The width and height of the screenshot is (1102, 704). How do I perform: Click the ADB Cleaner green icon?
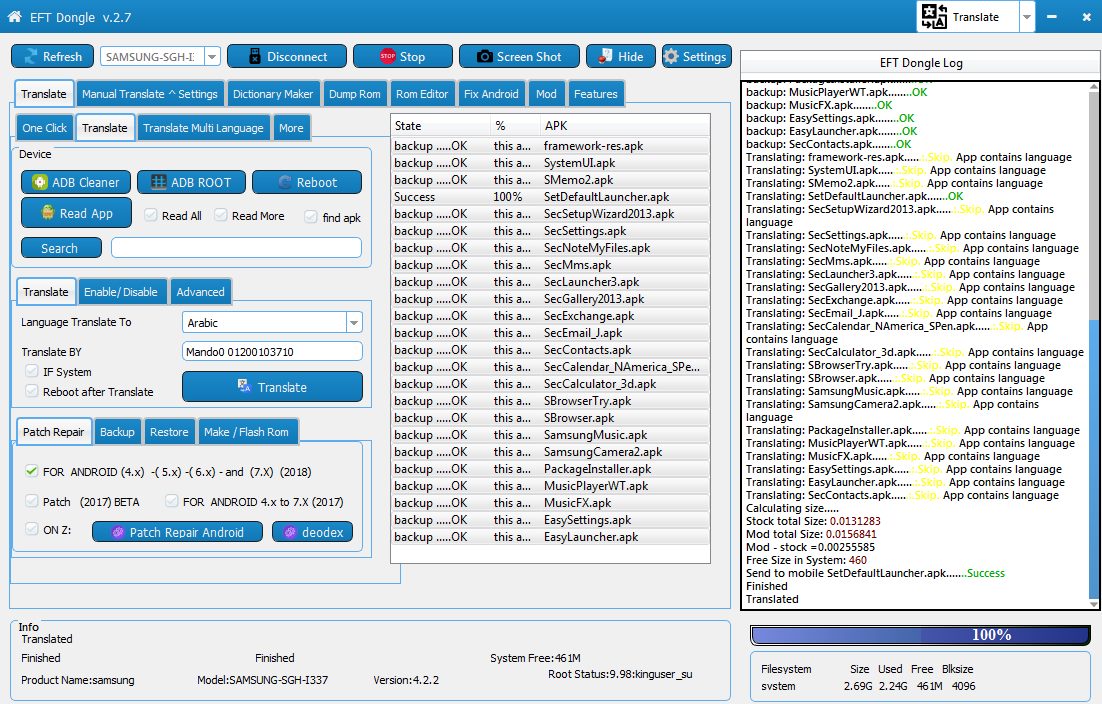pyautogui.click(x=40, y=182)
